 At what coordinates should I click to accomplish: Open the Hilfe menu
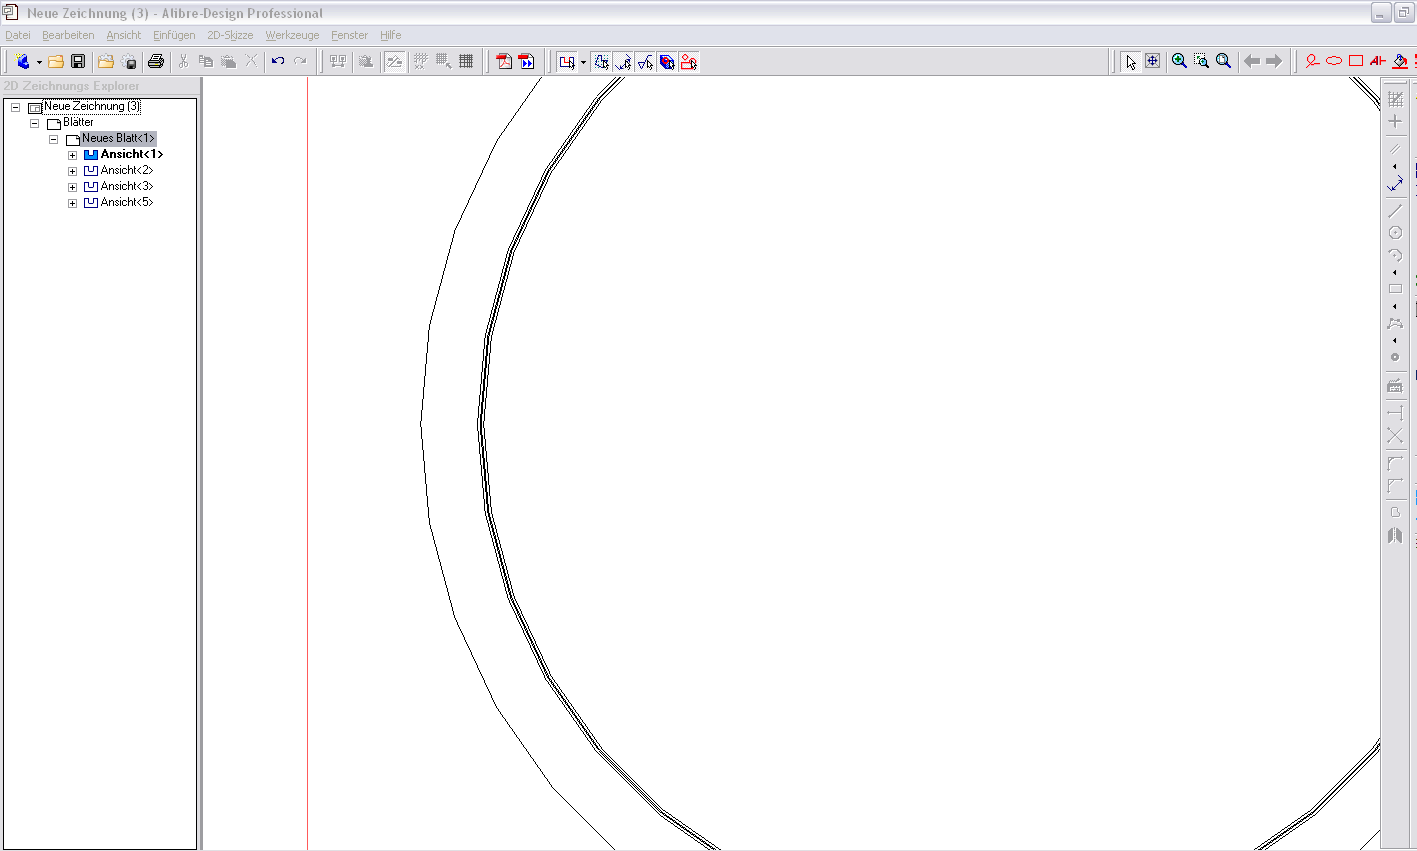click(x=391, y=35)
